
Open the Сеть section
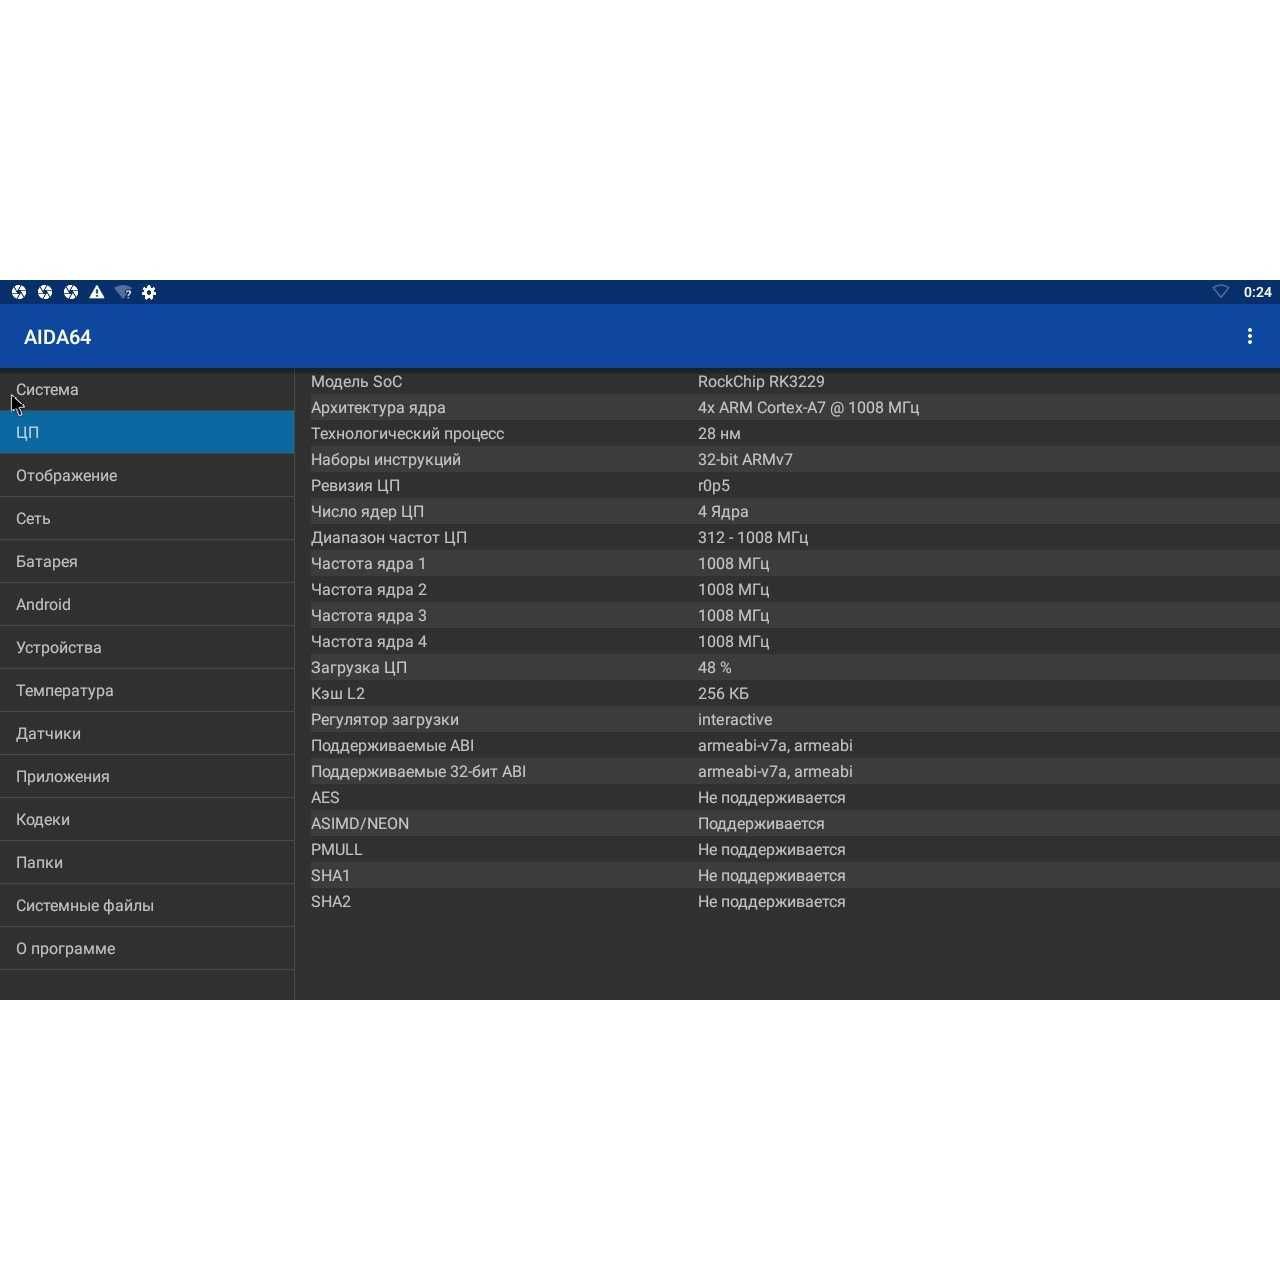pyautogui.click(x=147, y=519)
